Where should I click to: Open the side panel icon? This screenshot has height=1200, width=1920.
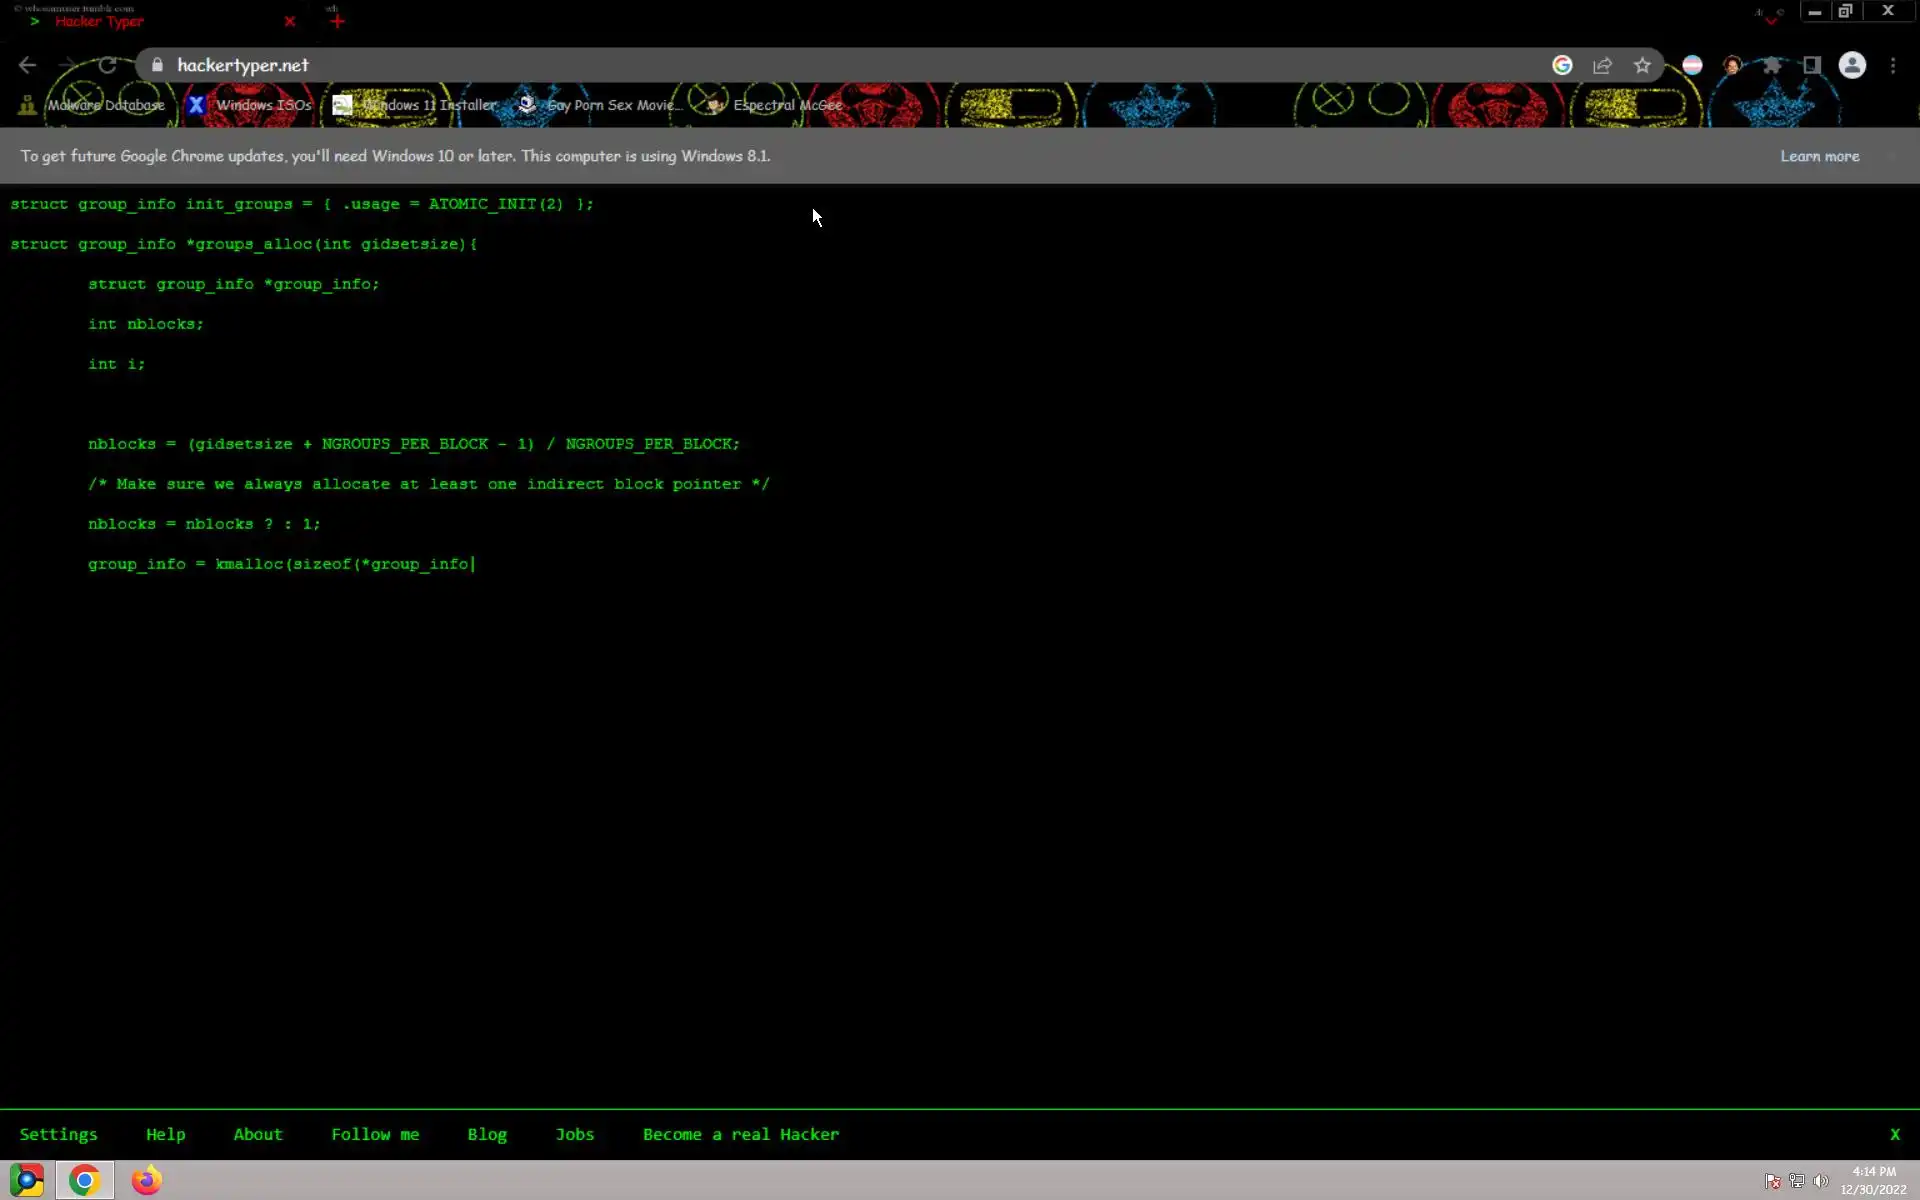[x=1812, y=65]
